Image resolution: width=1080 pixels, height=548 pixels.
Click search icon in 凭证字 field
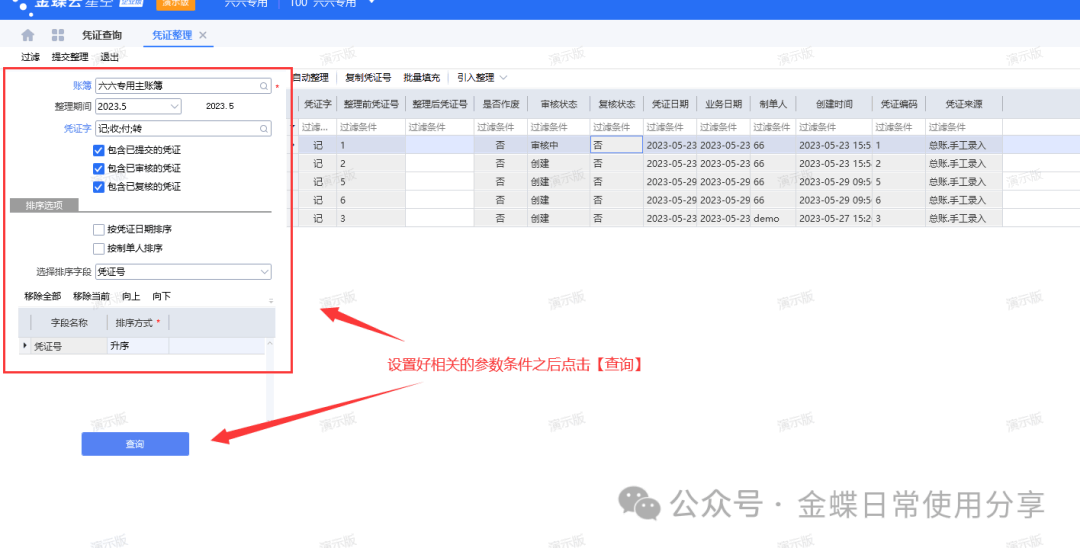[264, 128]
